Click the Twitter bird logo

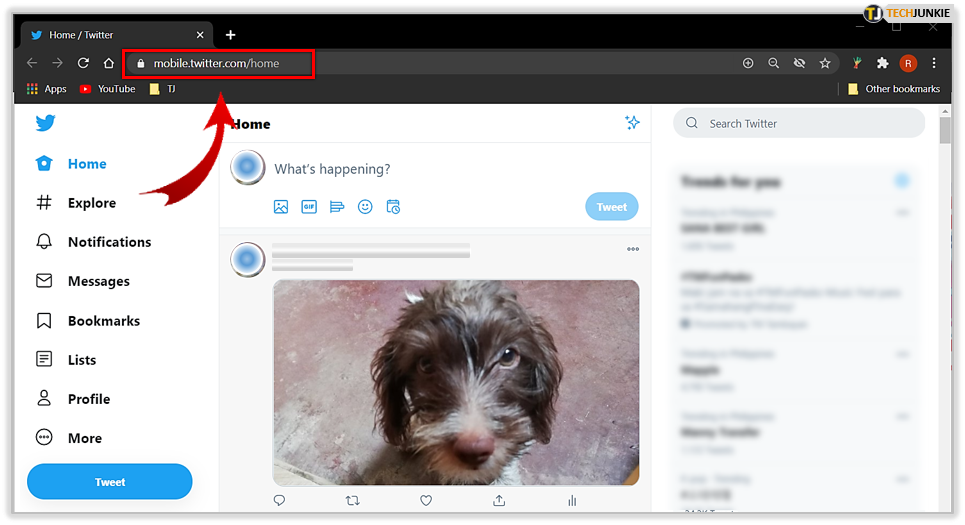[46, 122]
